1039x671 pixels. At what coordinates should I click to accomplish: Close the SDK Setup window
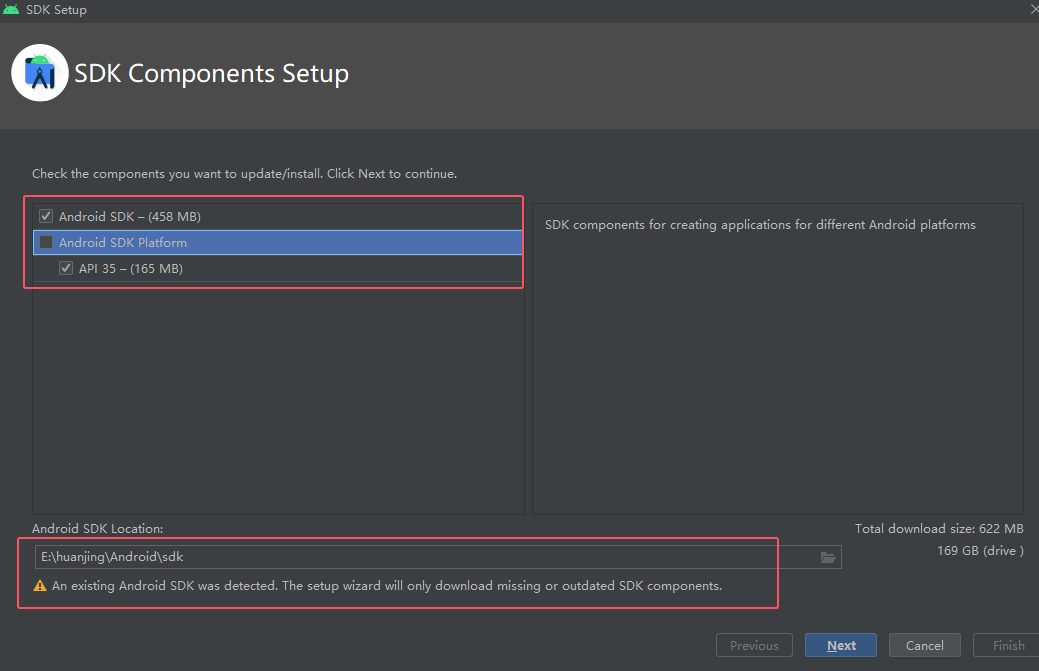[x=1034, y=9]
